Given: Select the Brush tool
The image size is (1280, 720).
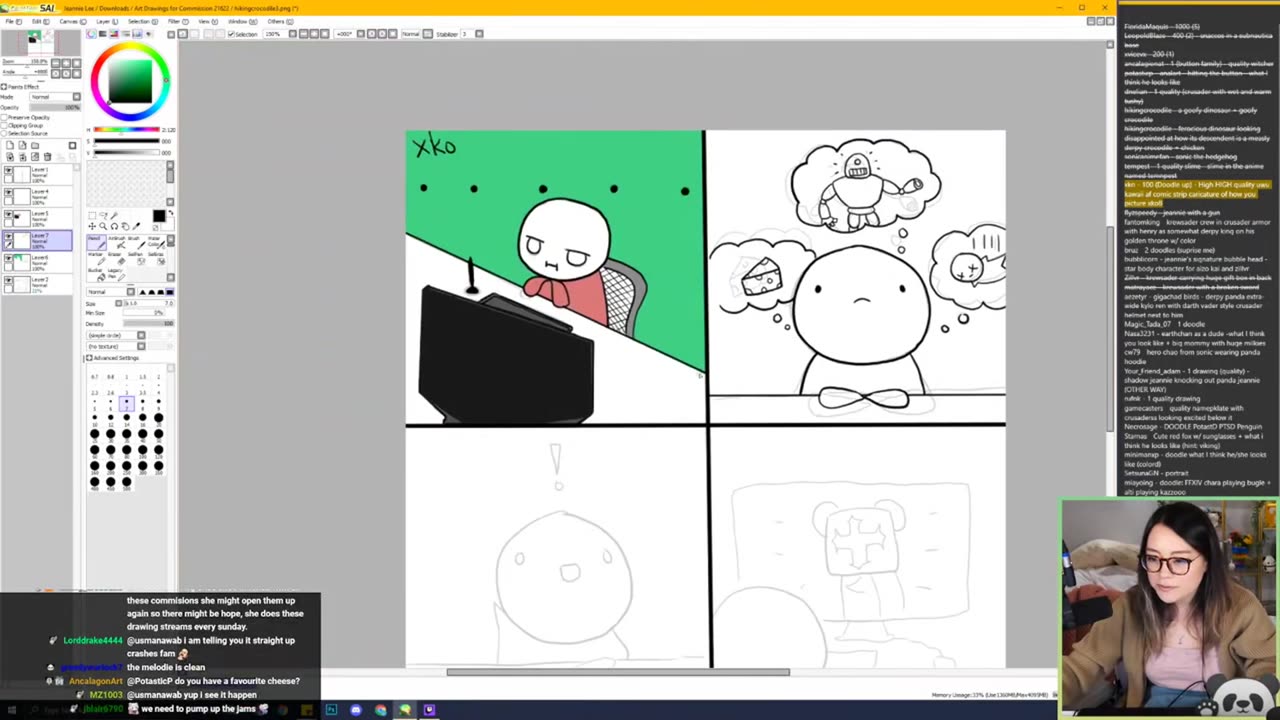Looking at the screenshot, I should 137,242.
